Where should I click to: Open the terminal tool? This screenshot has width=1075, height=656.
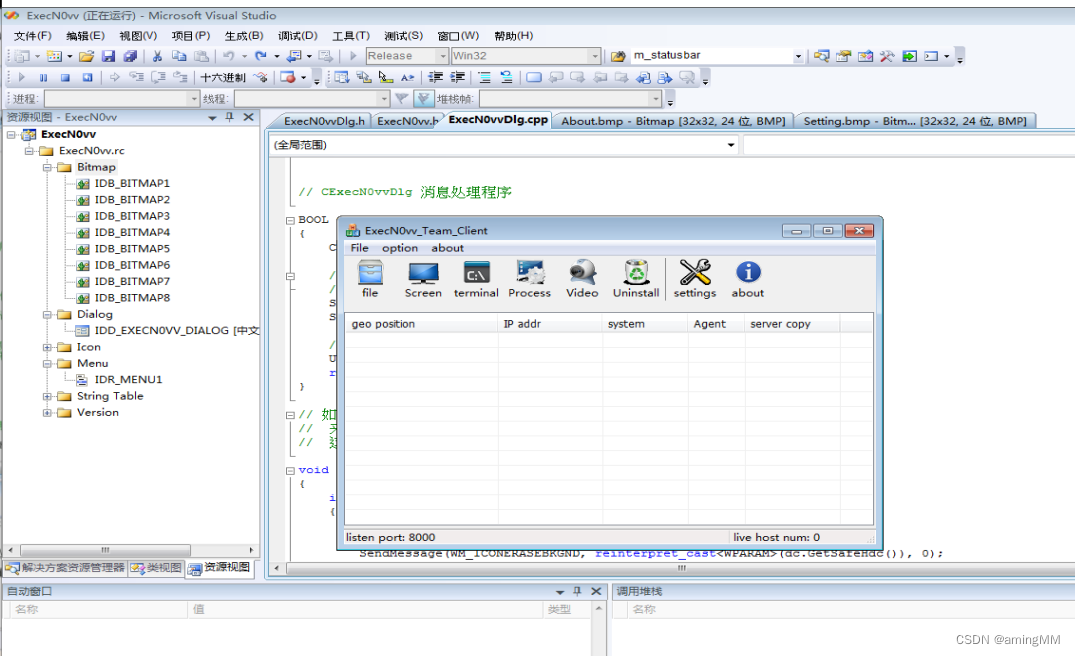coord(476,279)
